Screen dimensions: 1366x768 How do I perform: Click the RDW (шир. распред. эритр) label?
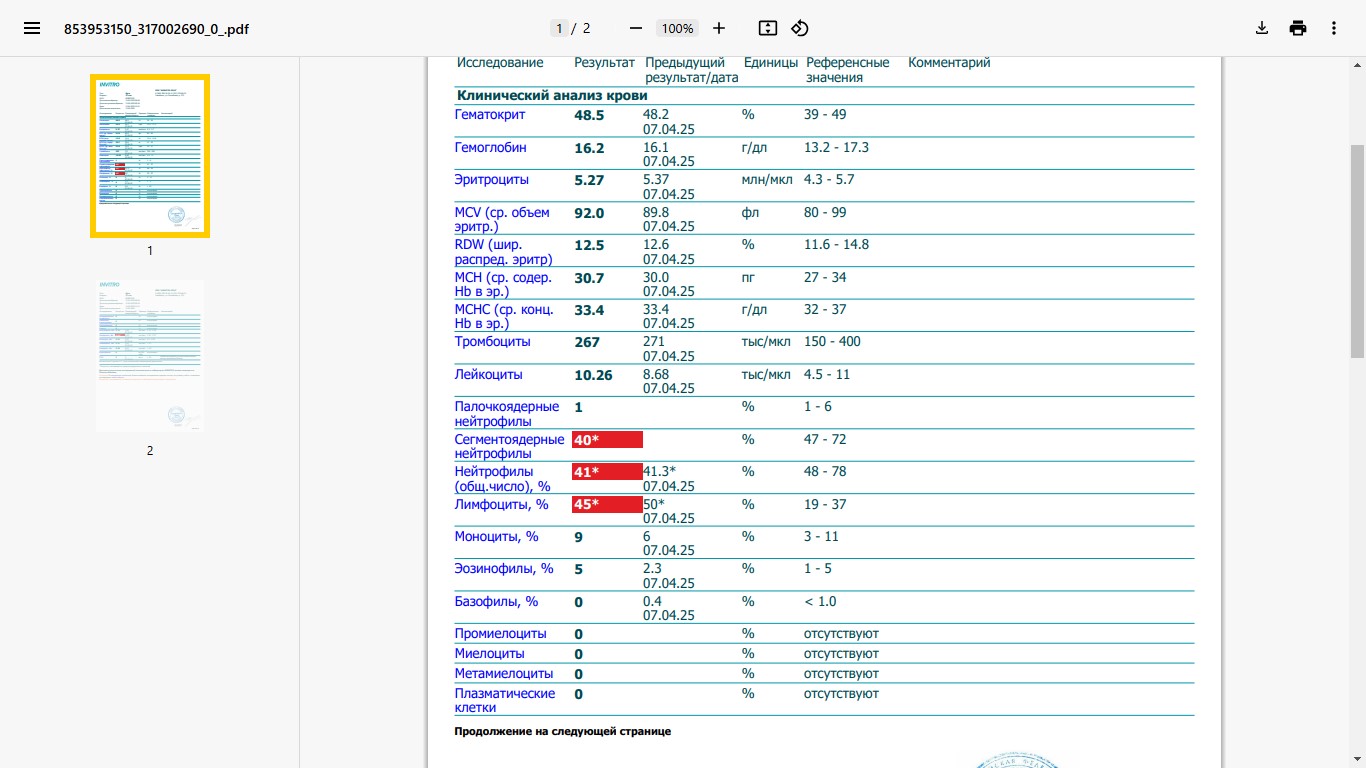click(x=504, y=252)
